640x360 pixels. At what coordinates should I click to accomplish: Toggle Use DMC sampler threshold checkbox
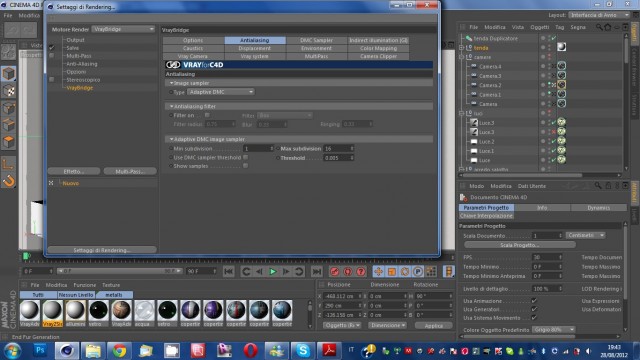(x=245, y=157)
